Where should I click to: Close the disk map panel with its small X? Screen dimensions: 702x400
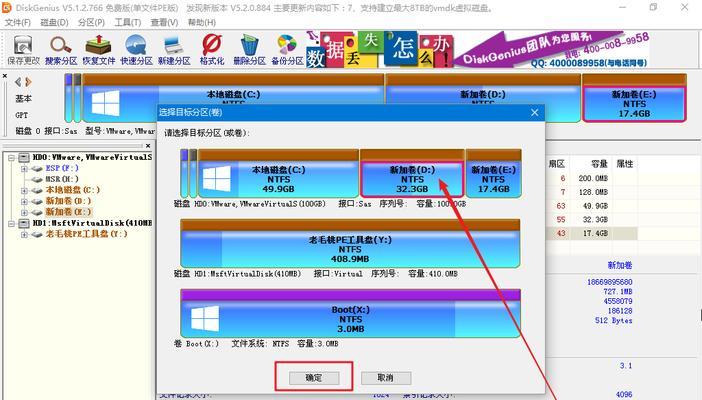click(x=4, y=76)
